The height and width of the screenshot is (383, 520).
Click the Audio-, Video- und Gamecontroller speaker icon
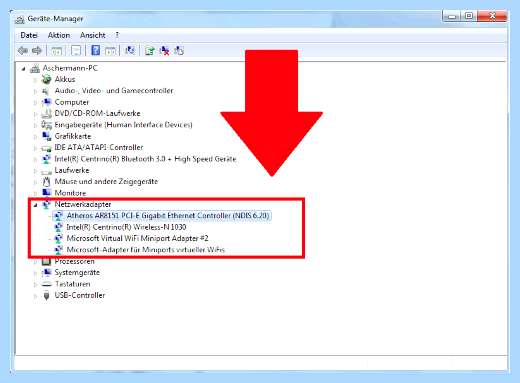[x=46, y=91]
